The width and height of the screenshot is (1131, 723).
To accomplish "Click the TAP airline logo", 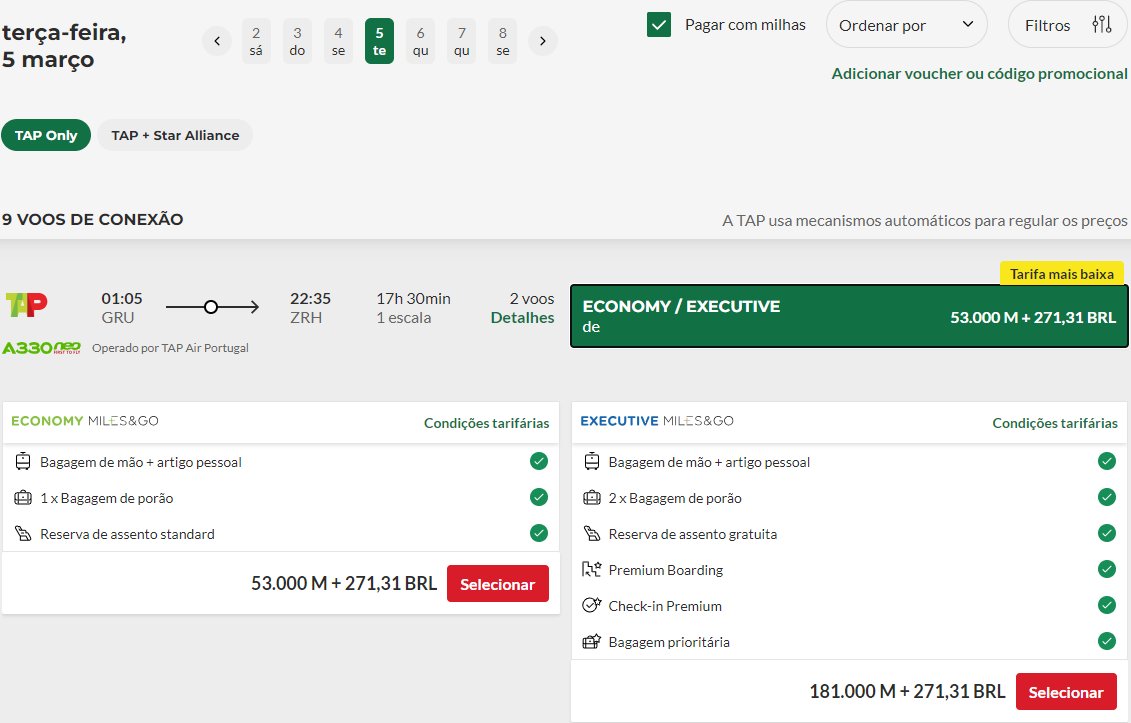I will [x=27, y=304].
